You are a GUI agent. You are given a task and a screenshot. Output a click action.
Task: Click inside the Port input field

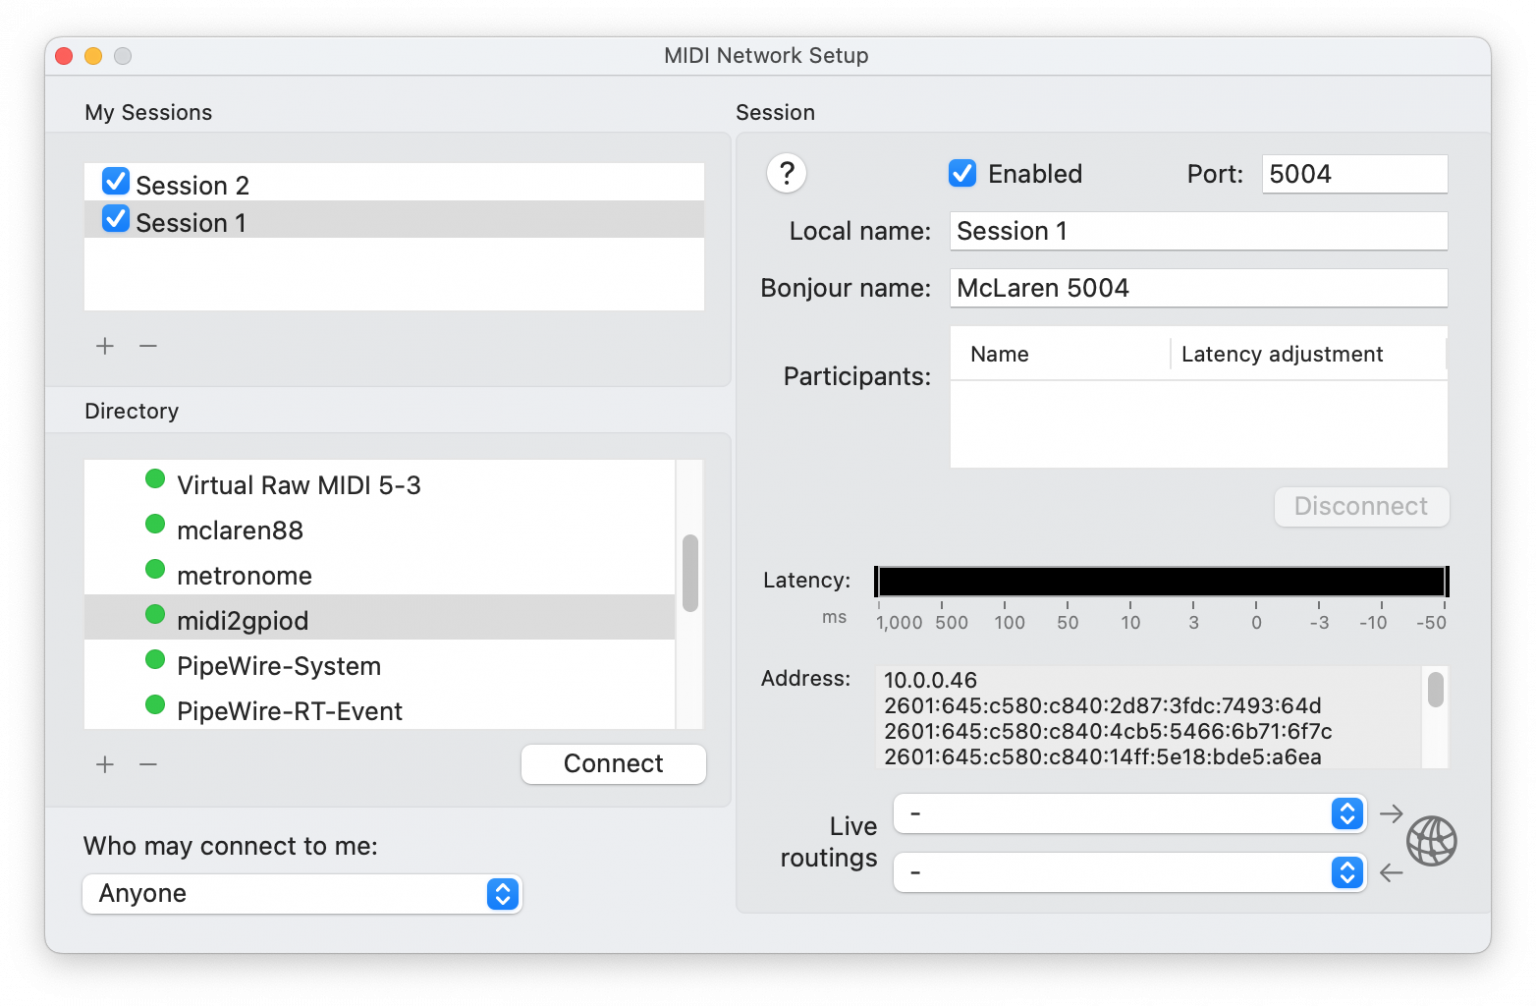pyautogui.click(x=1354, y=173)
